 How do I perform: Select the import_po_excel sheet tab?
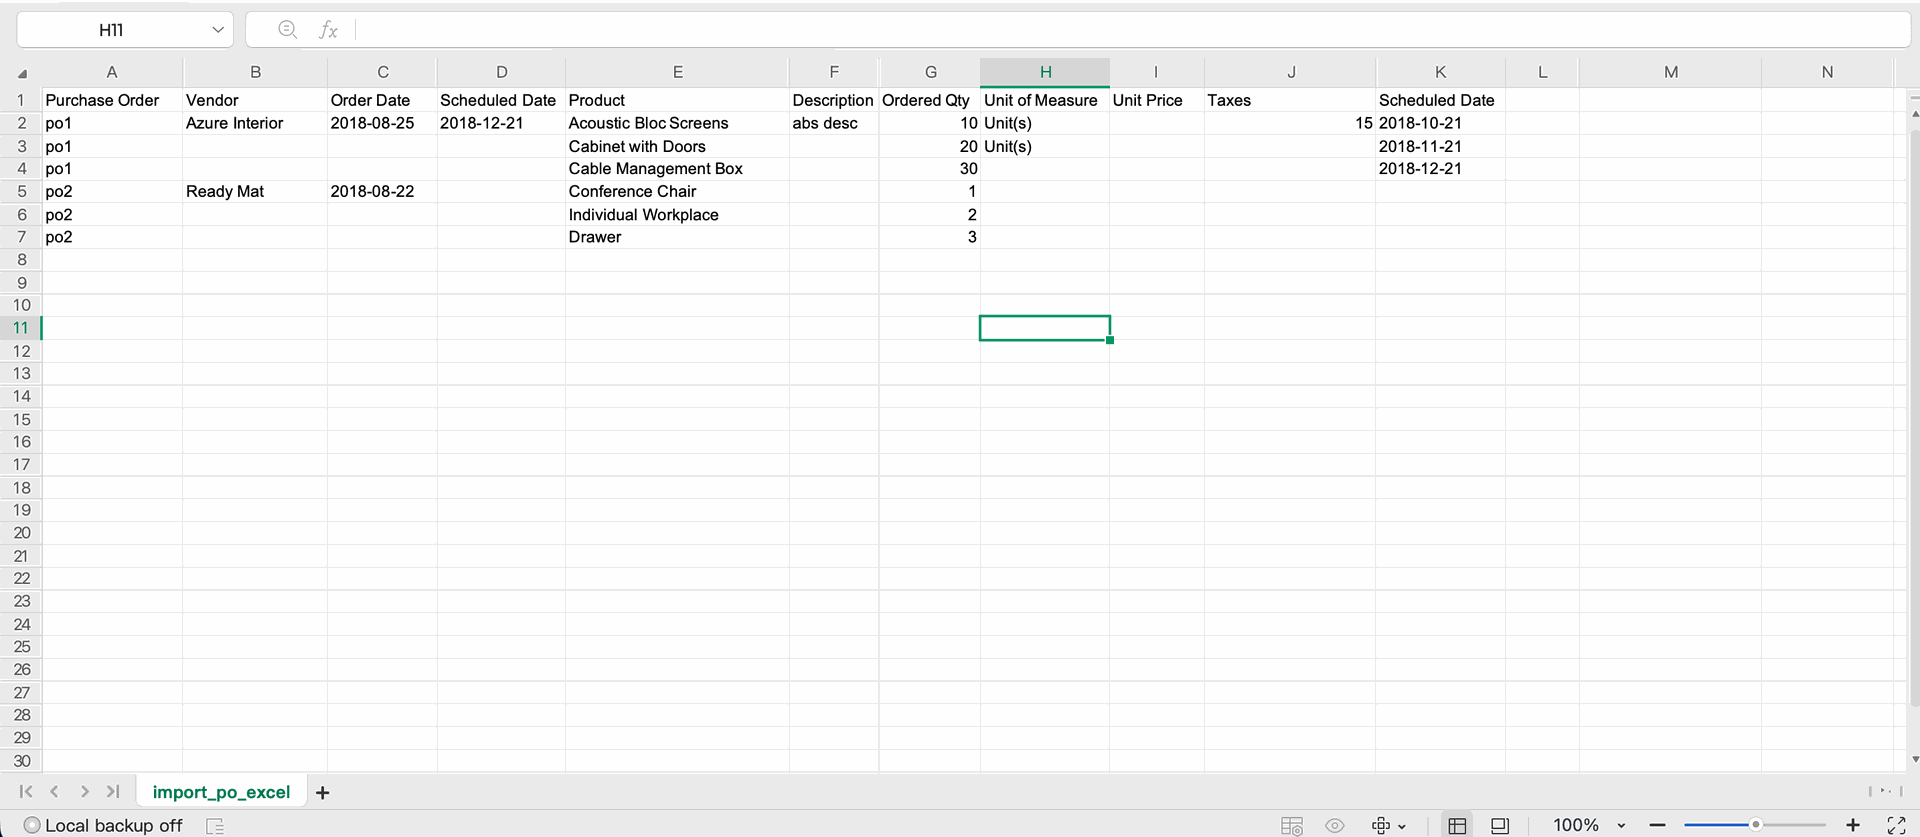[221, 792]
